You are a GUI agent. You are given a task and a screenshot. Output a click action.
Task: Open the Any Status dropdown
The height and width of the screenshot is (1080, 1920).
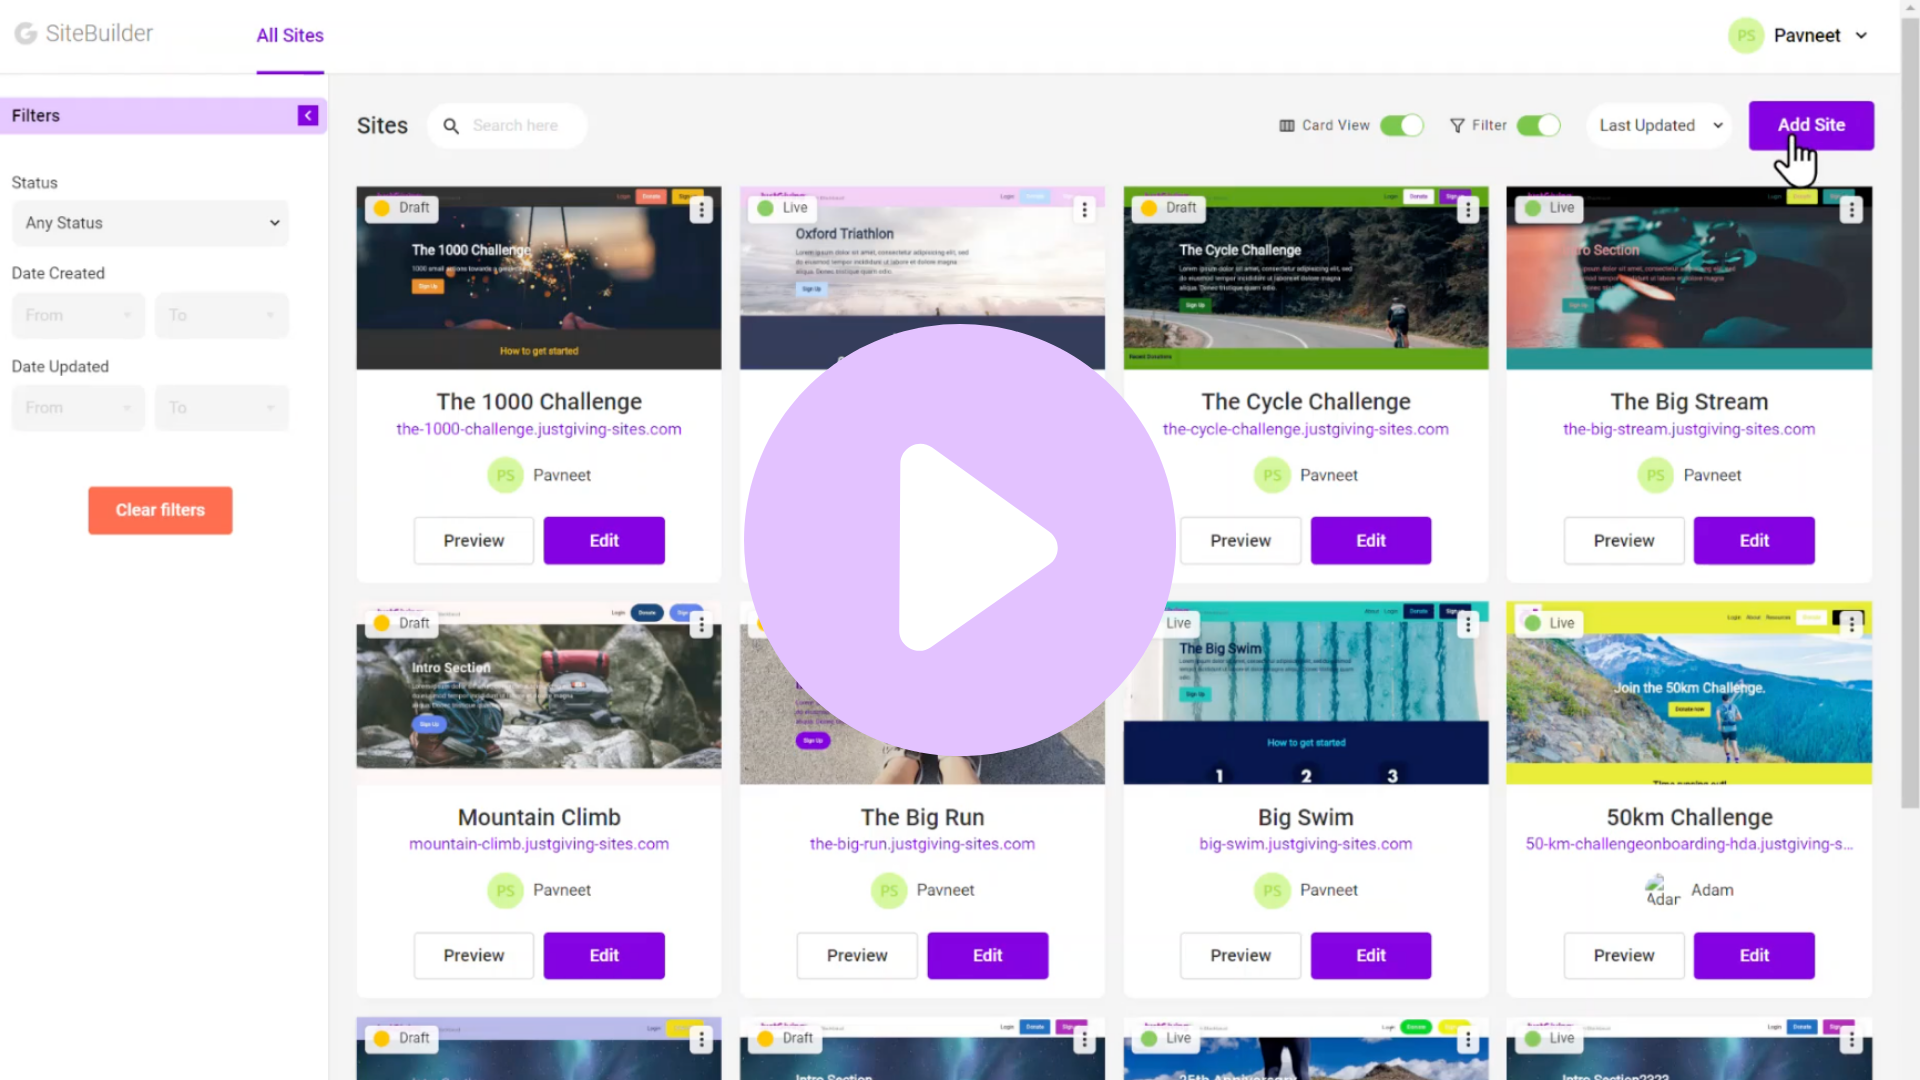(x=150, y=223)
